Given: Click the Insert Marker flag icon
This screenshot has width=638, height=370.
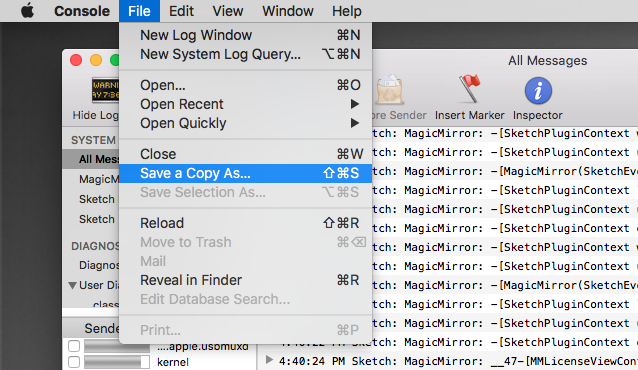Looking at the screenshot, I should coord(469,89).
